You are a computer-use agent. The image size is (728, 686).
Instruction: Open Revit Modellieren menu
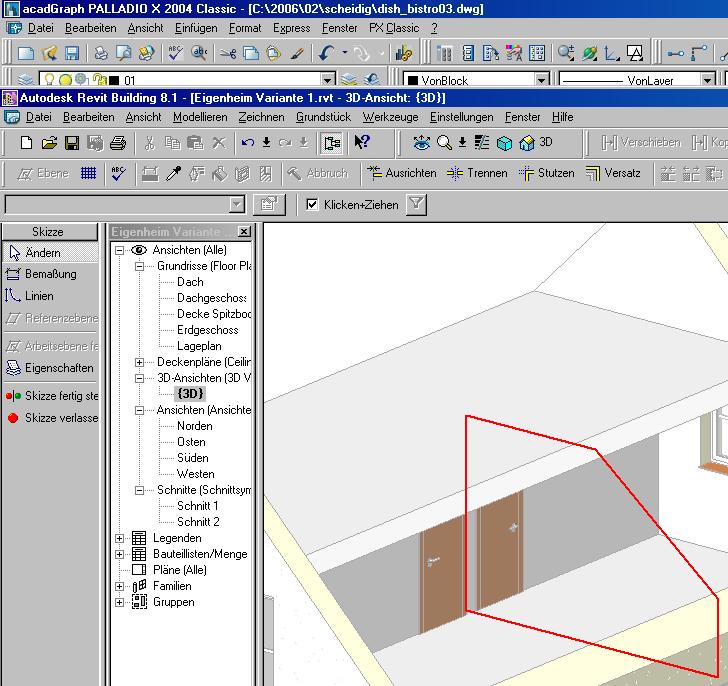point(200,117)
